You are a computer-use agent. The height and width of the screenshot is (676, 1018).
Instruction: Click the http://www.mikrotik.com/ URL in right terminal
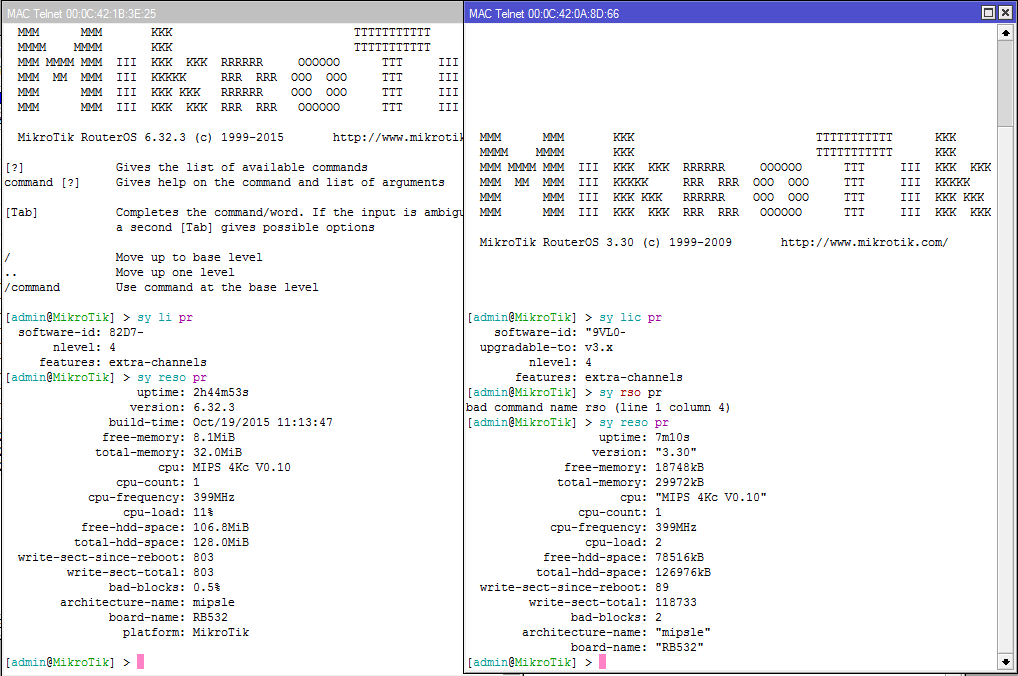click(x=864, y=242)
